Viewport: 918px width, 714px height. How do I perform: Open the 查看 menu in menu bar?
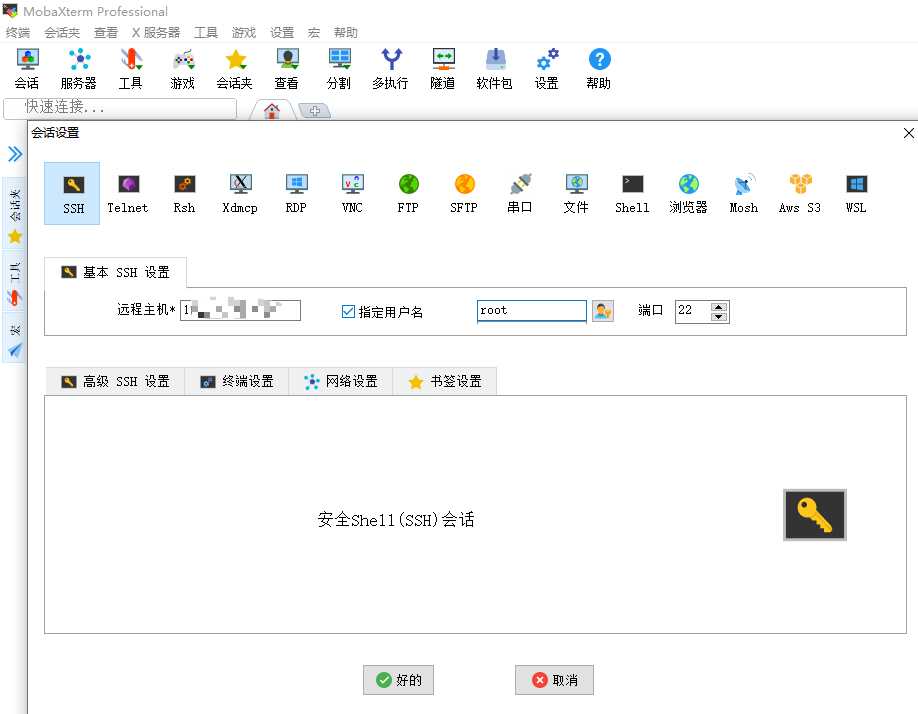pyautogui.click(x=106, y=33)
